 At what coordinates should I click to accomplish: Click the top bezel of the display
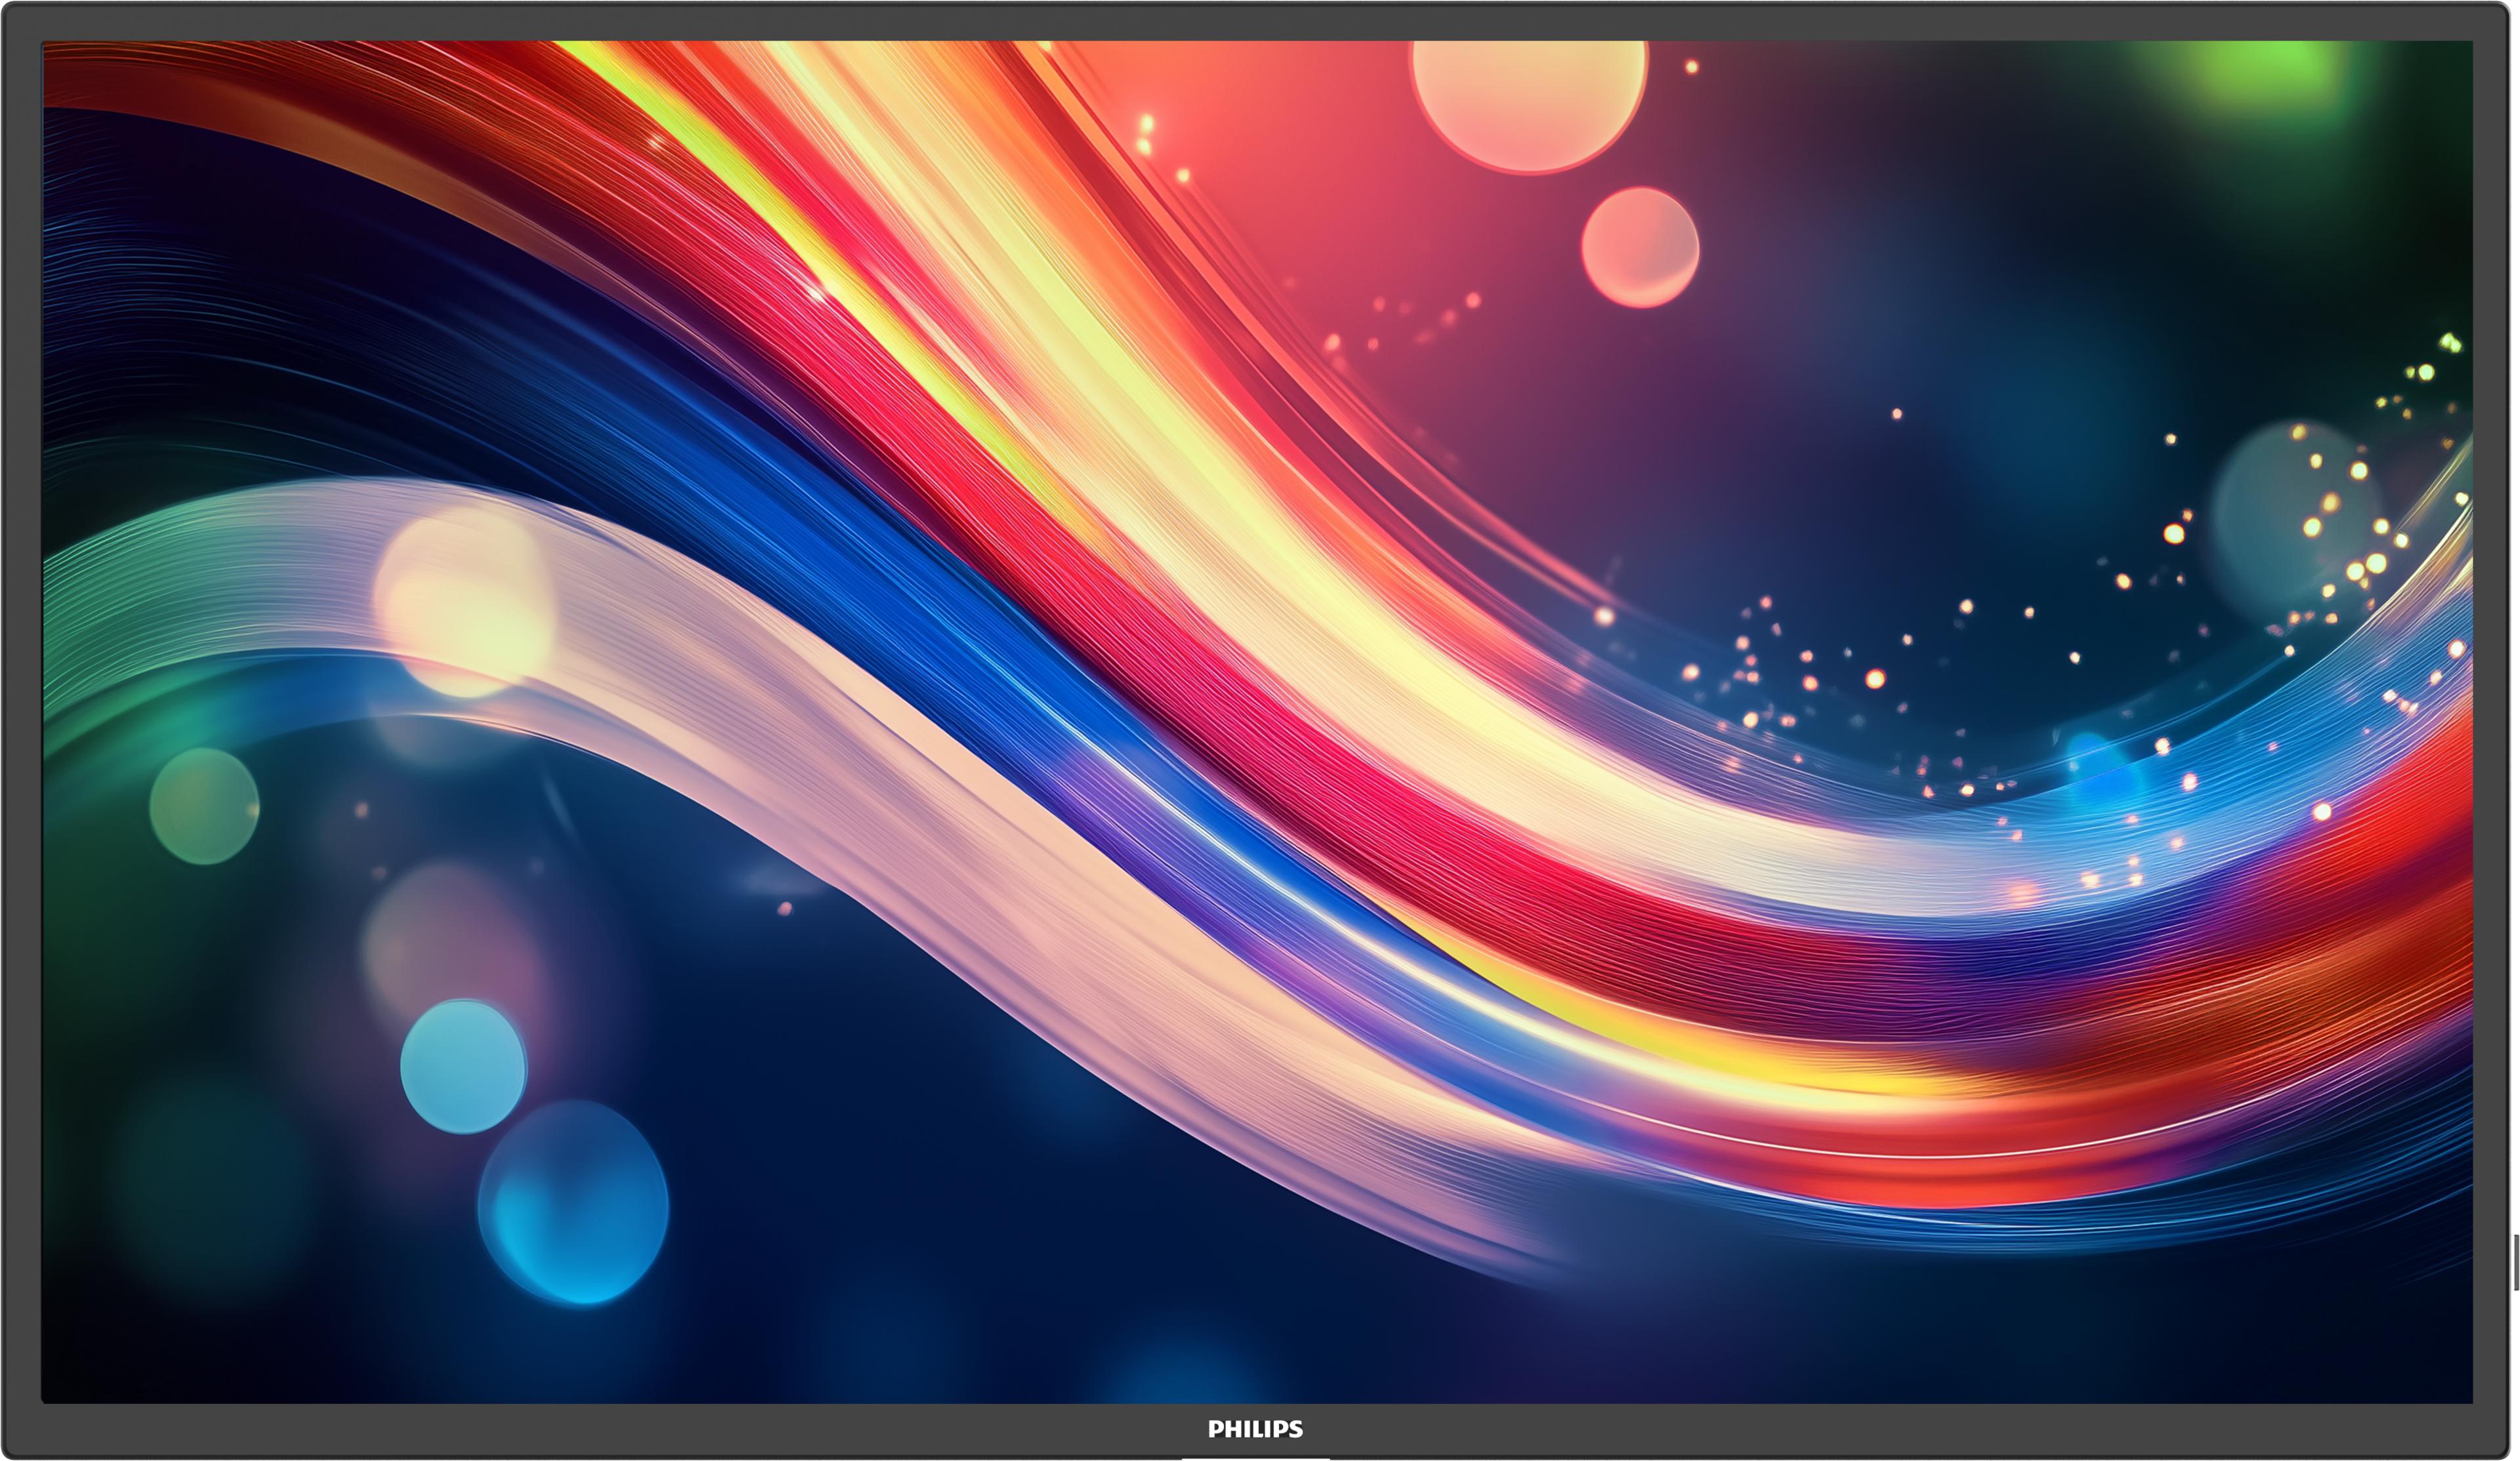(1260, 15)
